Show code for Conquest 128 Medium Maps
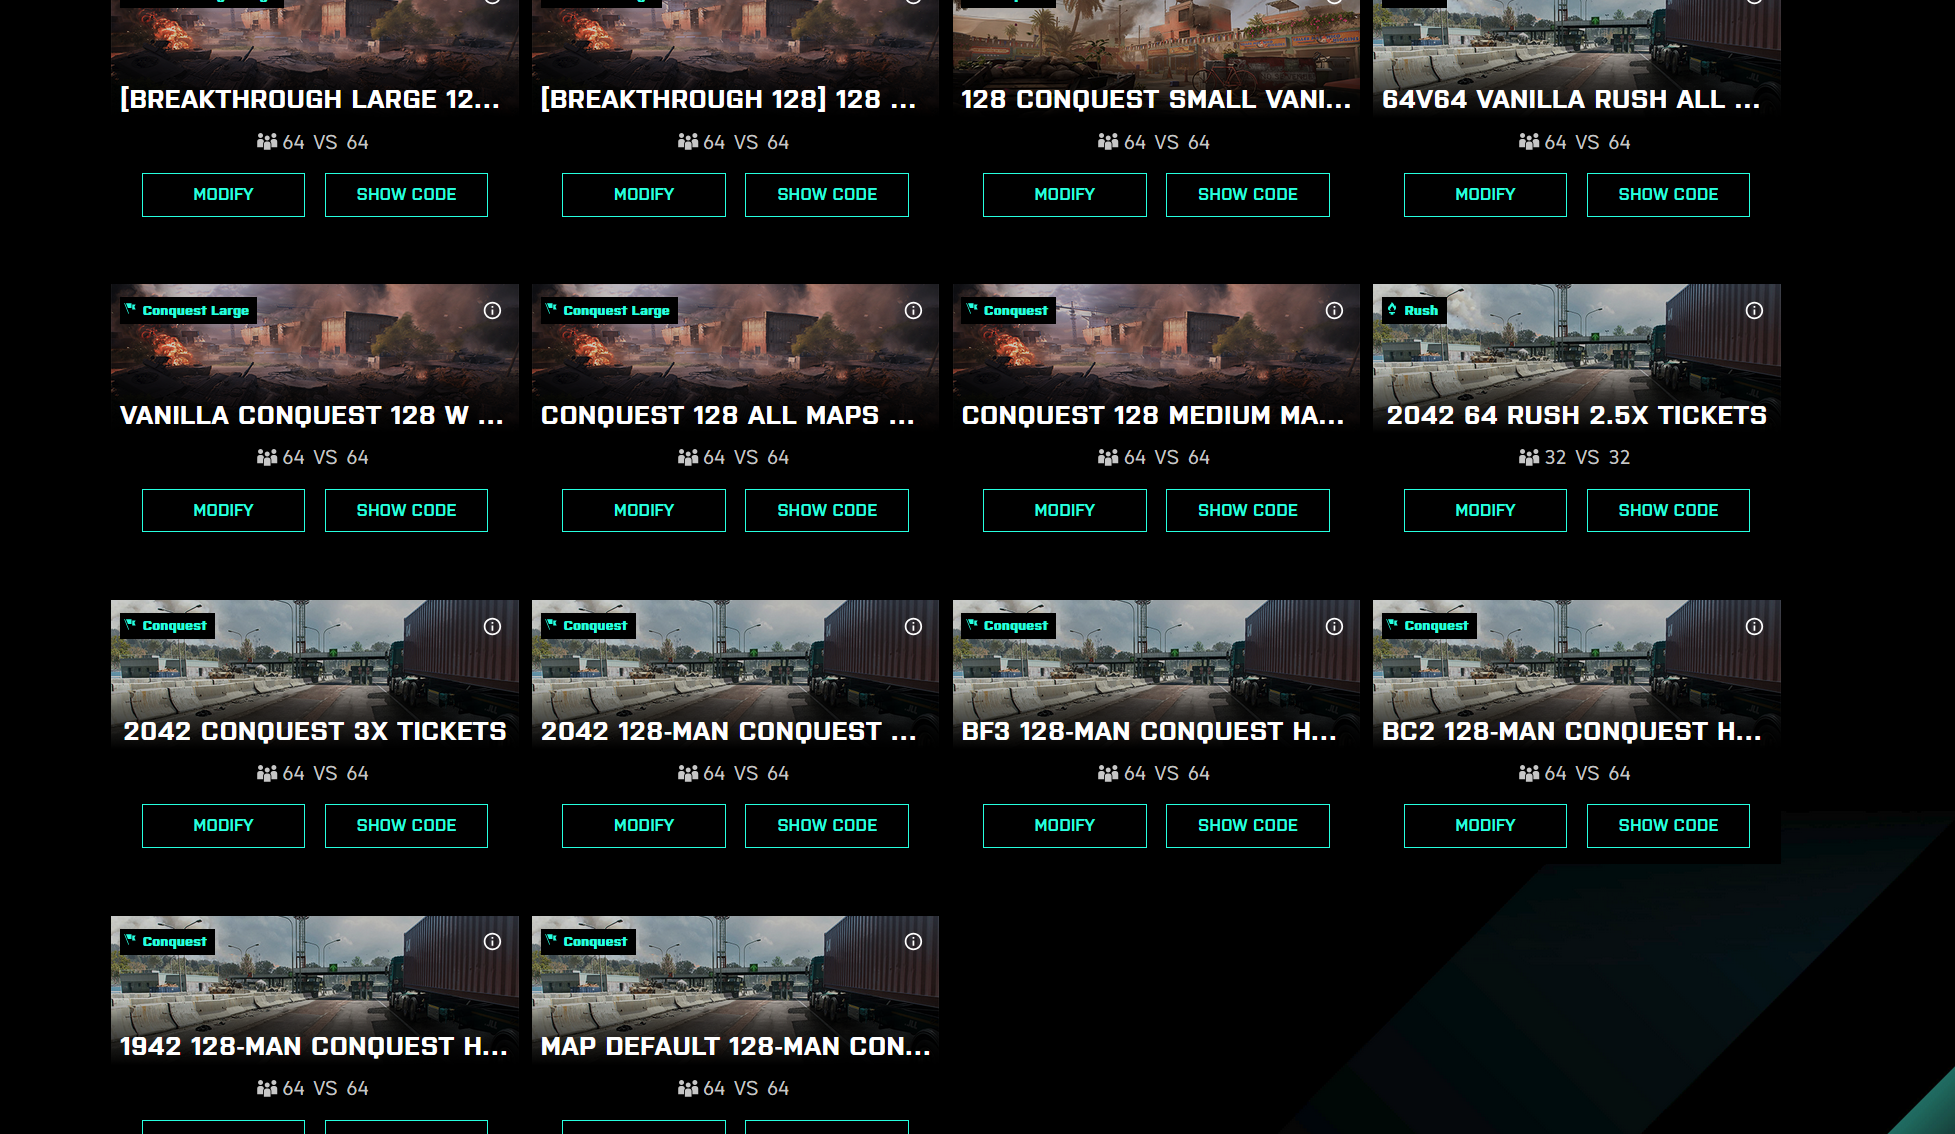Viewport: 1955px width, 1134px height. [x=1248, y=510]
